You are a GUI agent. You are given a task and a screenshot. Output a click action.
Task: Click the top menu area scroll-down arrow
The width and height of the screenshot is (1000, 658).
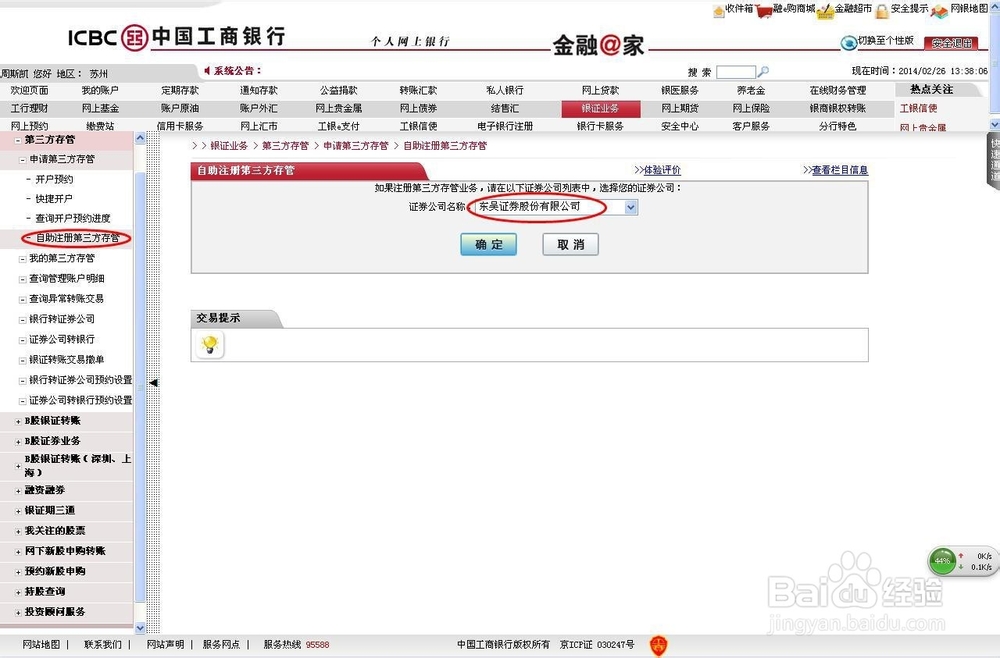(994, 124)
